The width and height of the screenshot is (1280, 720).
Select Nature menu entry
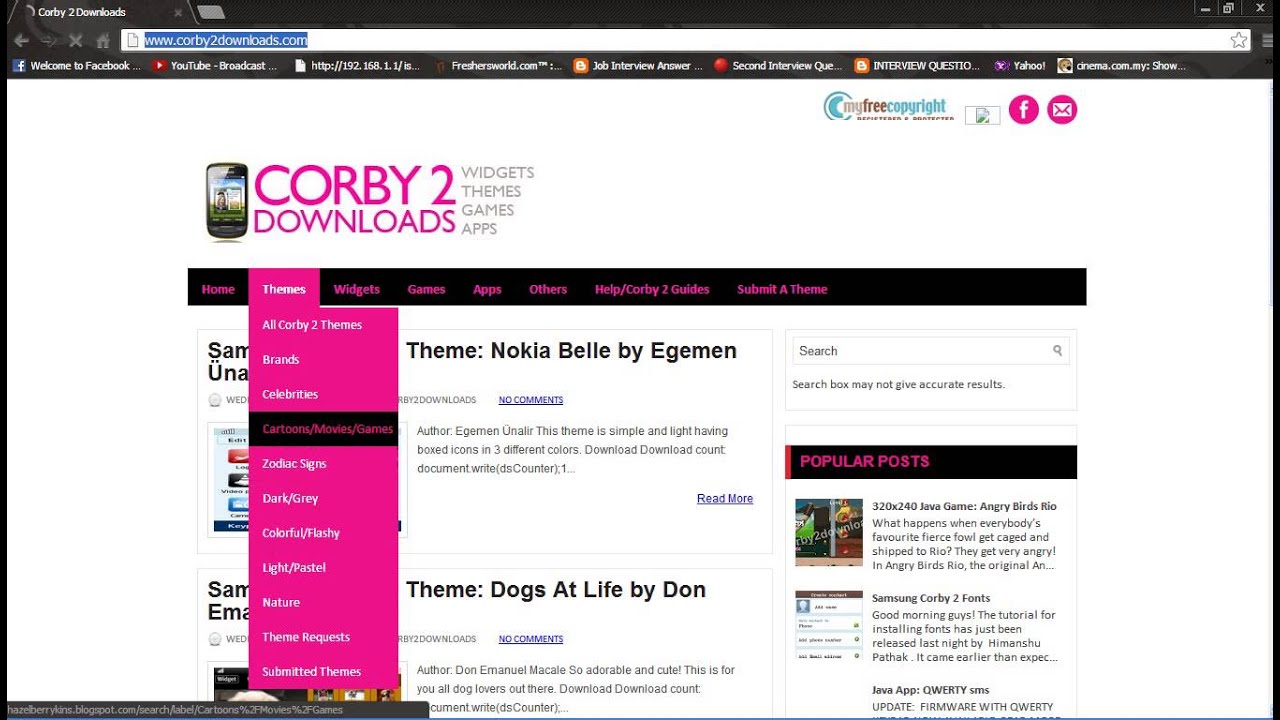tap(323, 602)
